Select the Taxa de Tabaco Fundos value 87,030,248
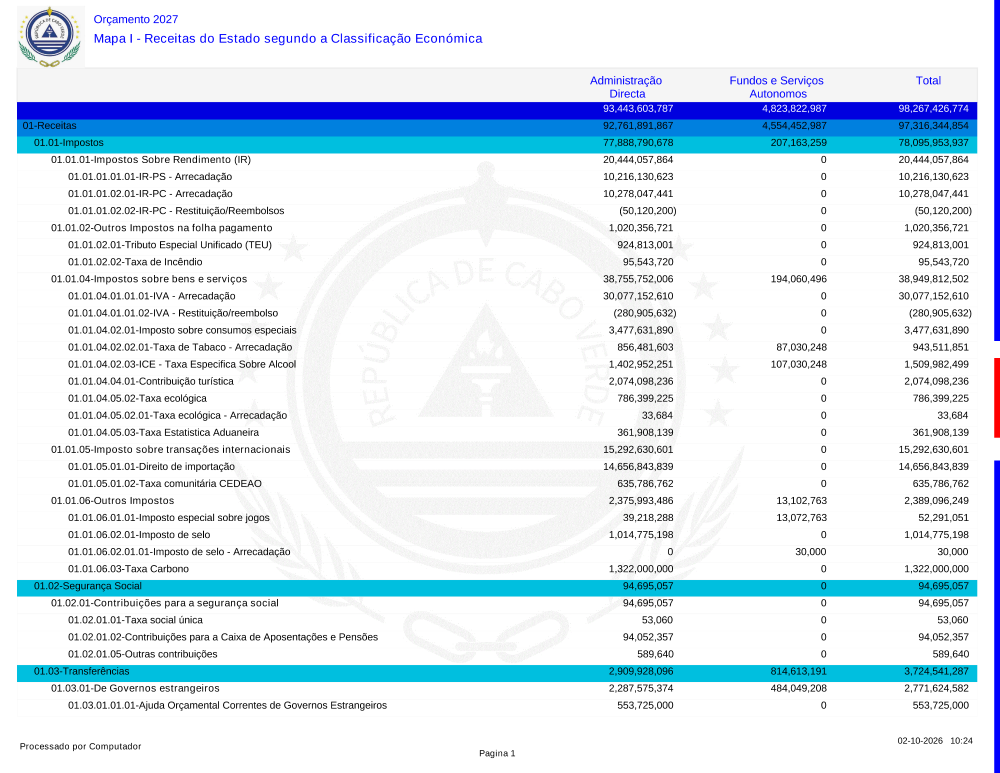Screen dimensions: 1000x773 point(801,348)
